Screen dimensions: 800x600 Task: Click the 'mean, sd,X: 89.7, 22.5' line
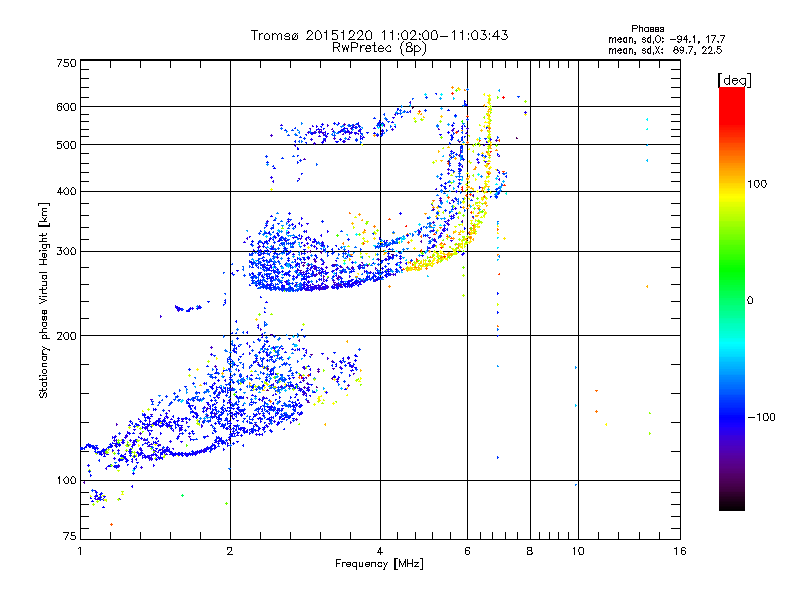tap(665, 50)
